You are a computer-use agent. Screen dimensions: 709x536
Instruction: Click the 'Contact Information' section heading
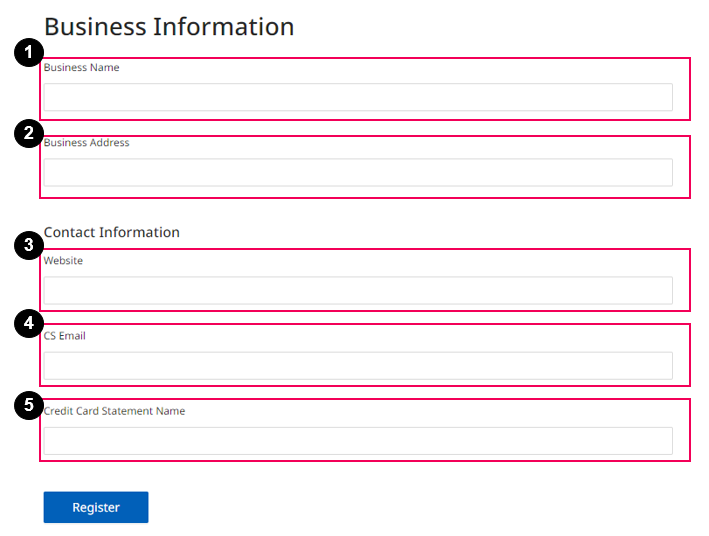click(112, 232)
